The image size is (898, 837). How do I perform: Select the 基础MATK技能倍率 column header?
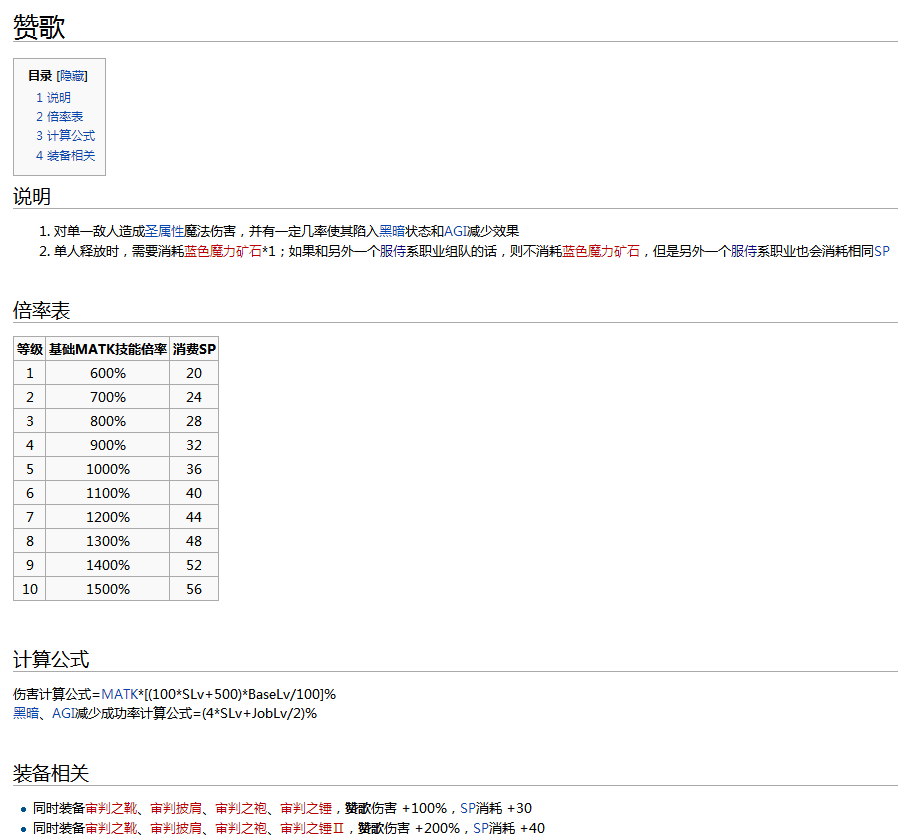[108, 349]
